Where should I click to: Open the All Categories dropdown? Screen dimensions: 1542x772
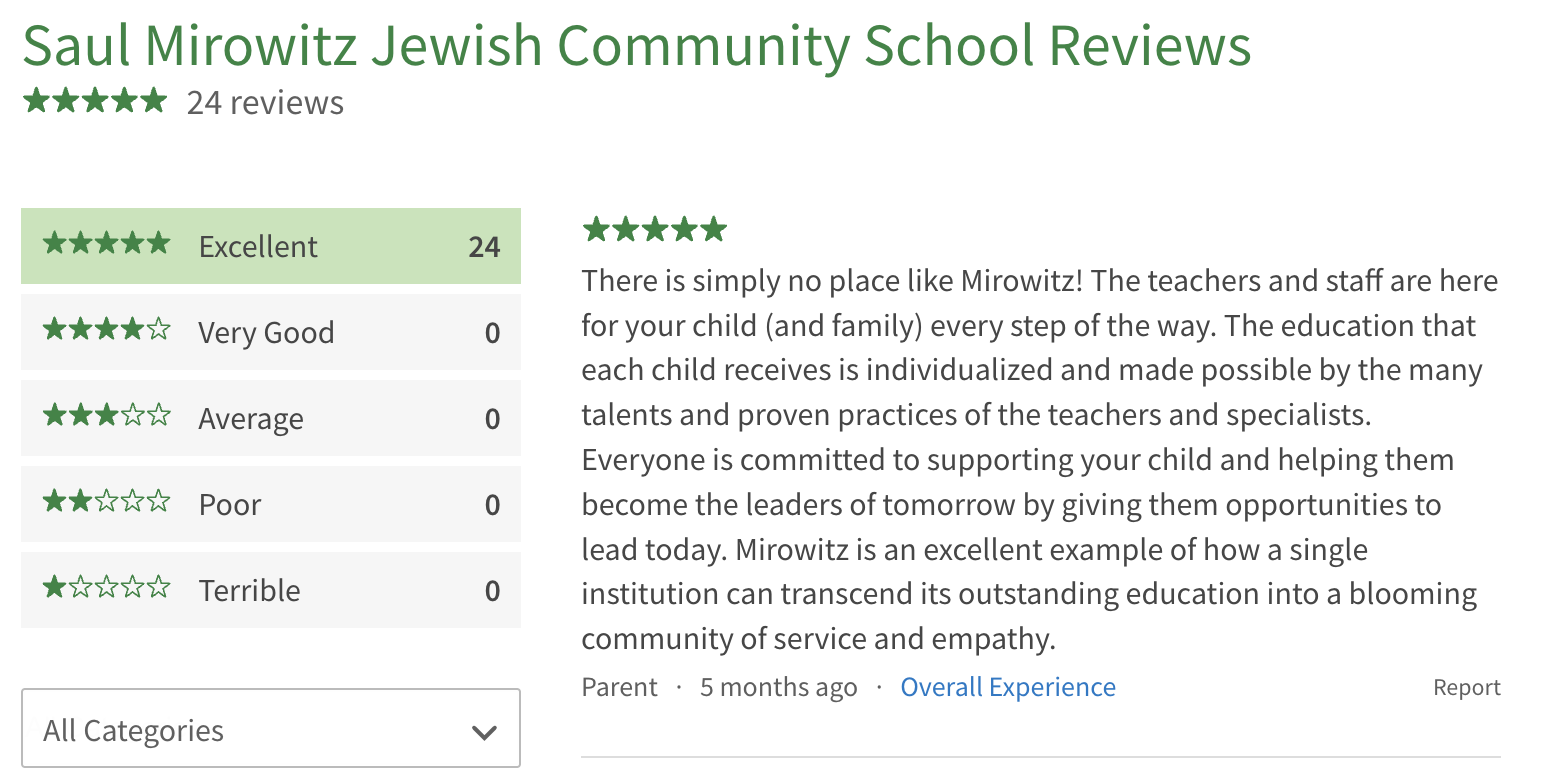pyautogui.click(x=271, y=729)
